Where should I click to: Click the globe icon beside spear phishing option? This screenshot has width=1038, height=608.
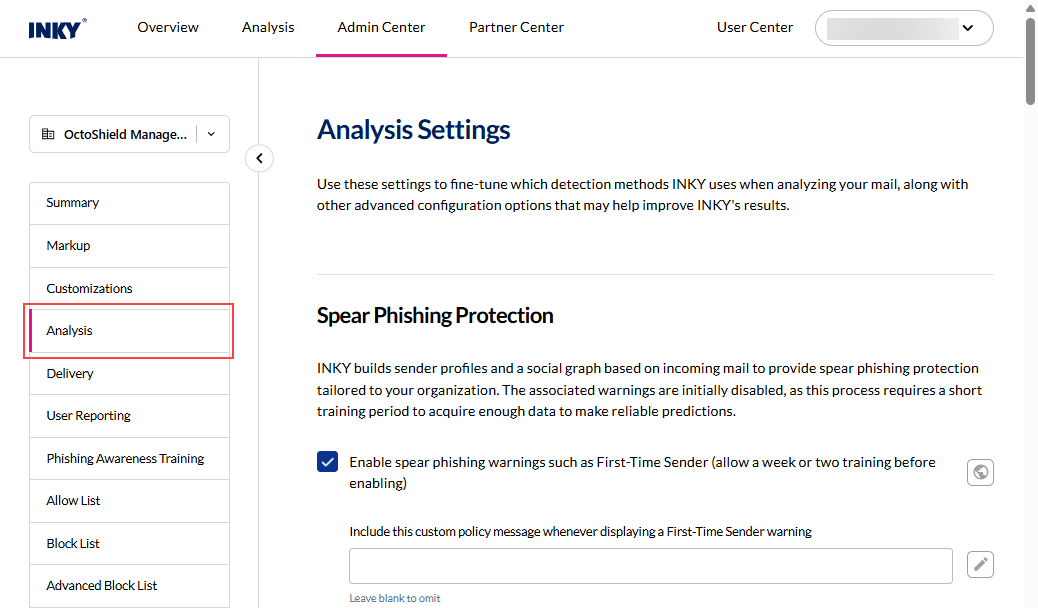[981, 472]
